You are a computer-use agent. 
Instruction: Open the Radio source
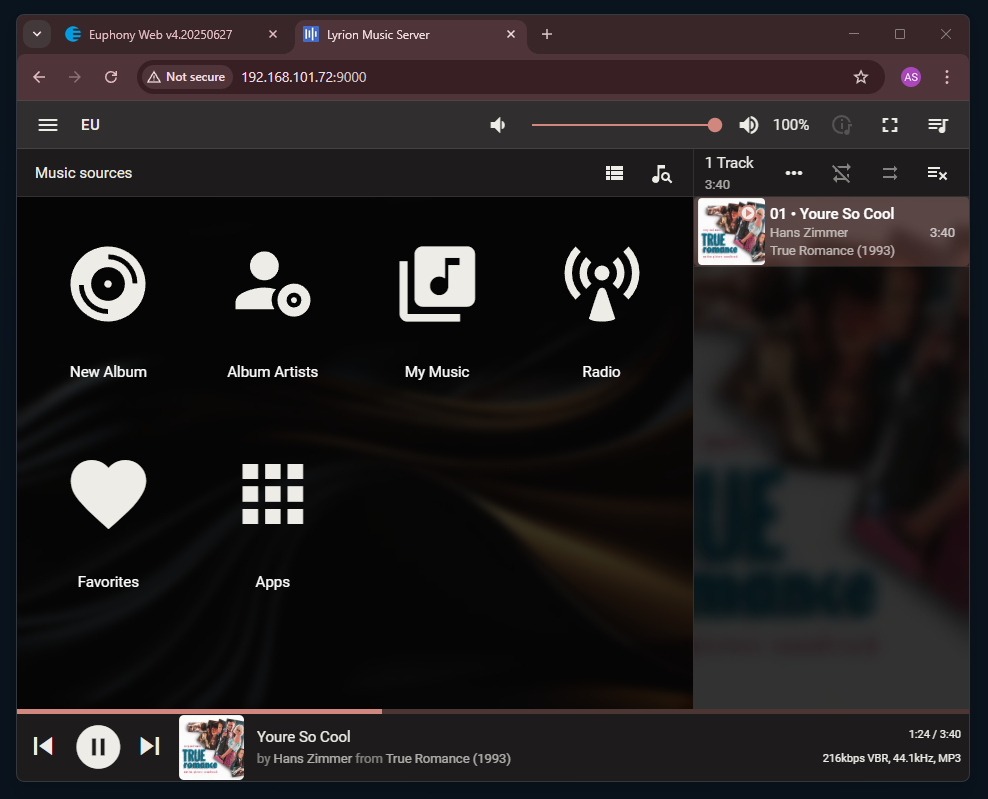point(602,313)
